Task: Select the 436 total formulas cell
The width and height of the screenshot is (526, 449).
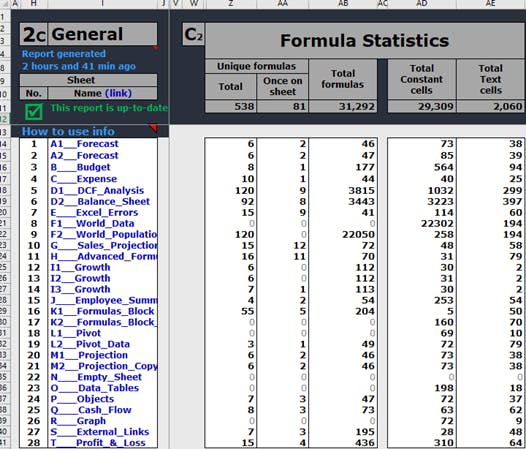Action: (x=343, y=443)
